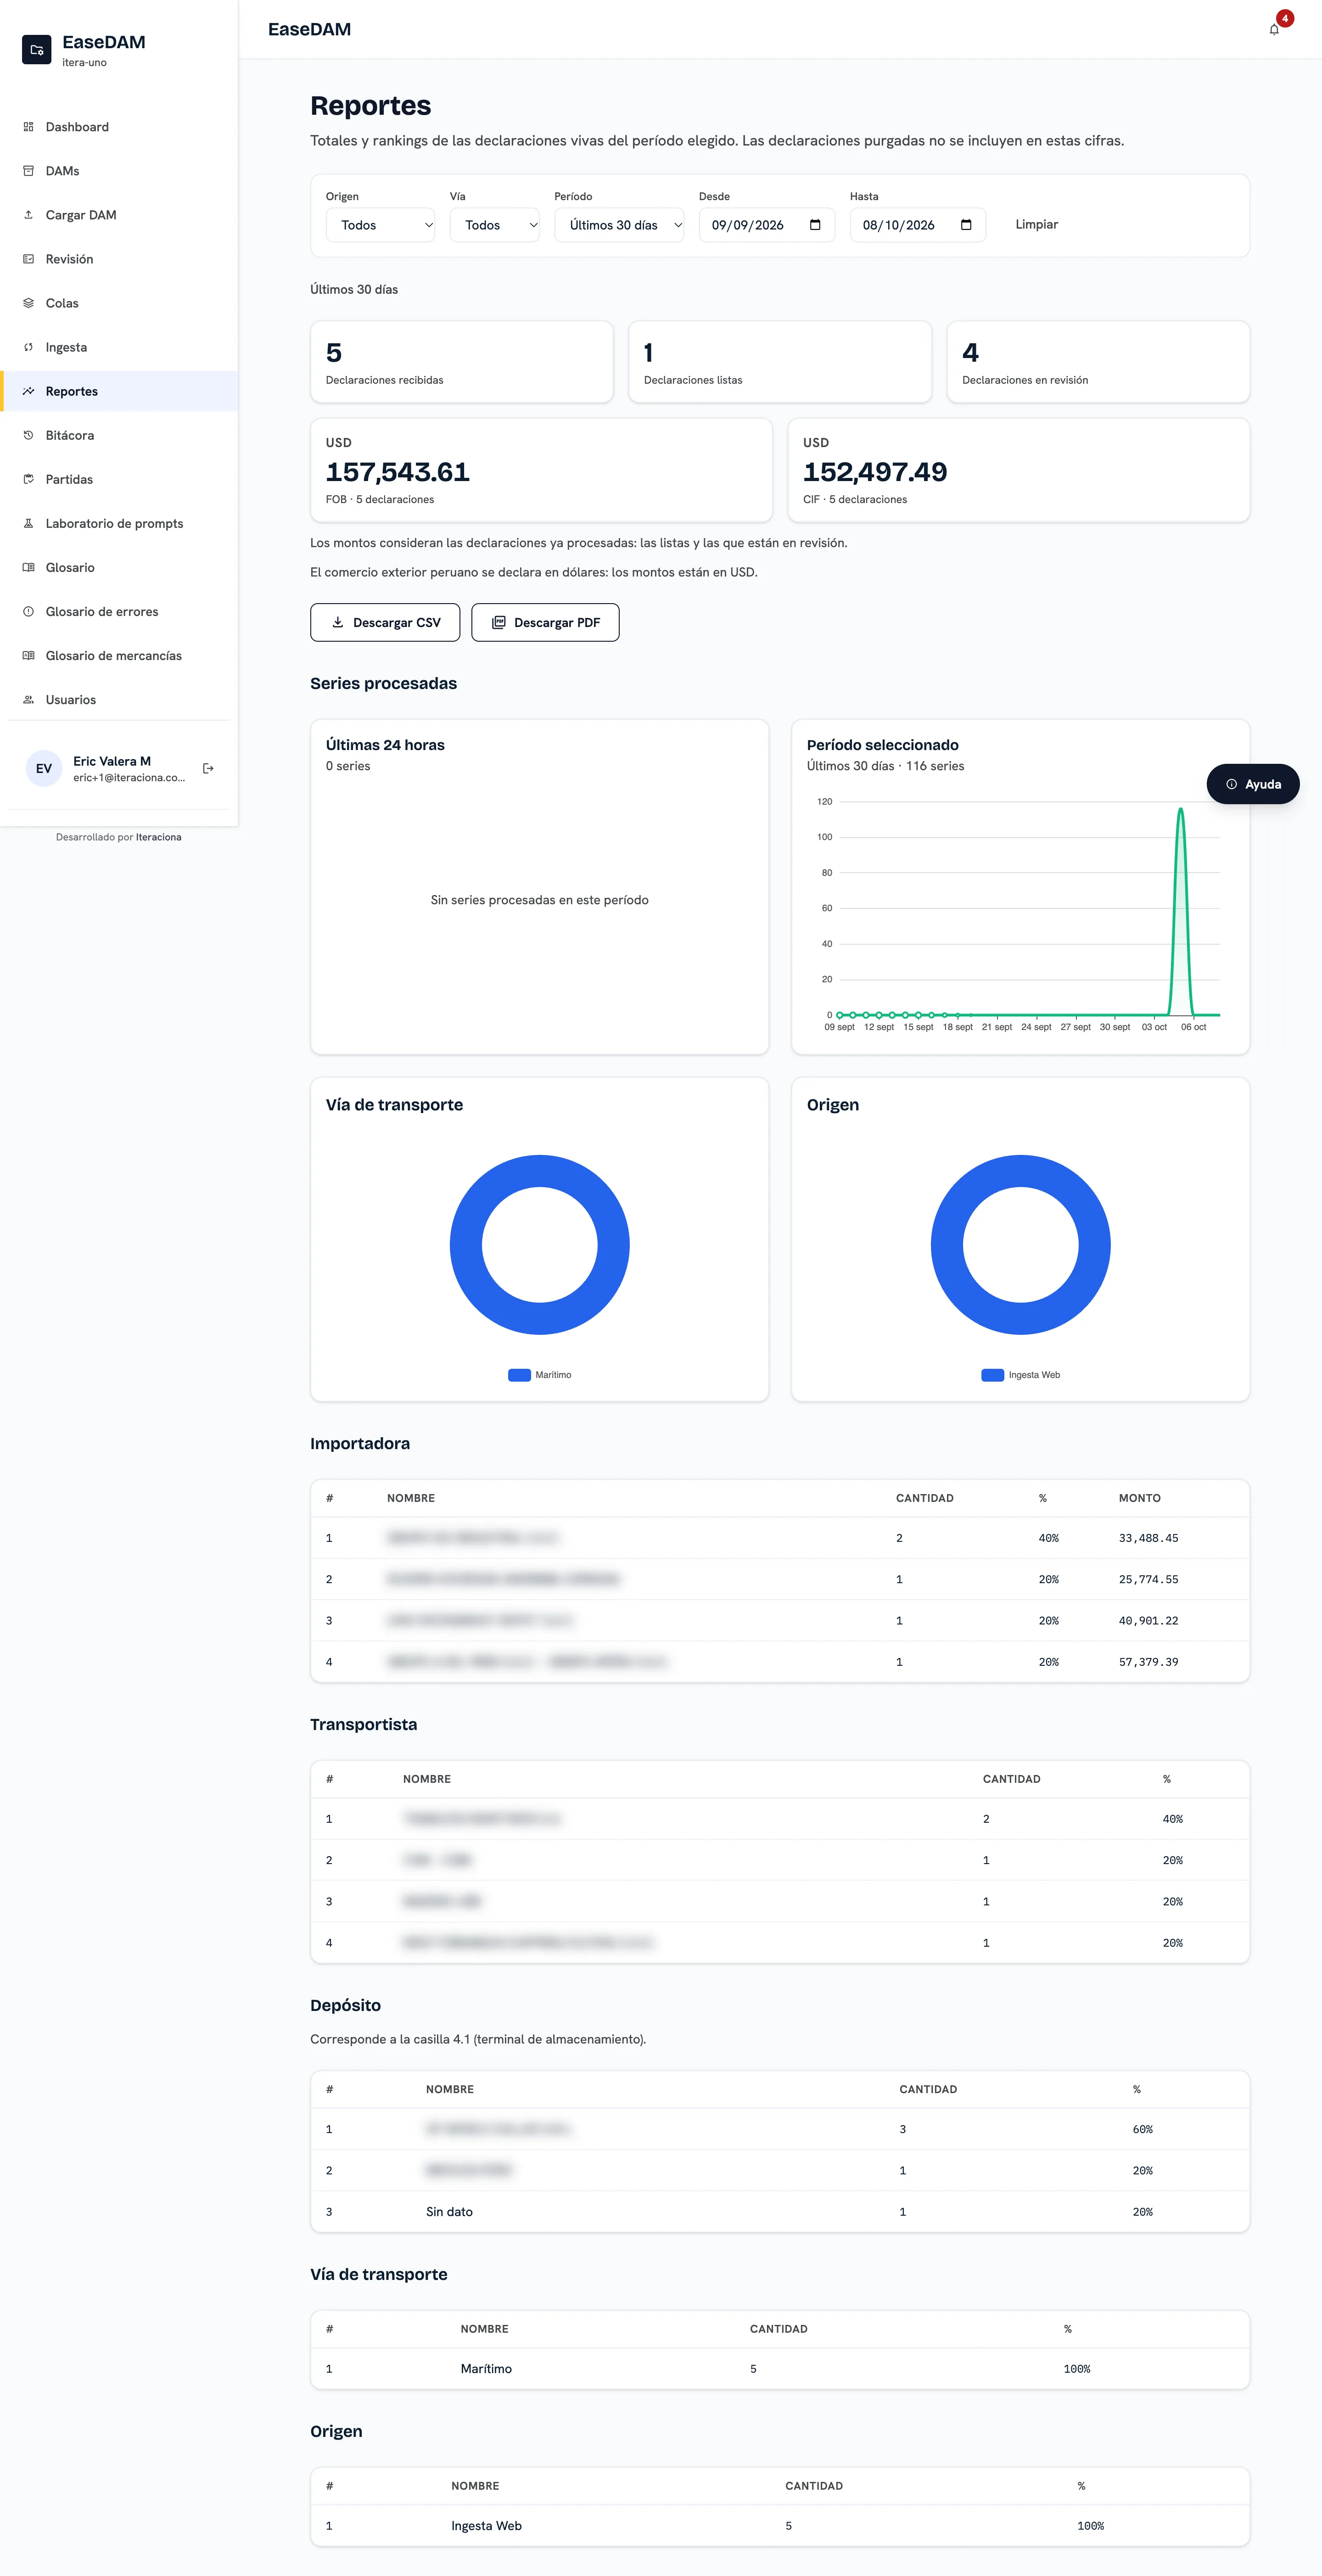
Task: Open the Desde date calendar picker icon
Action: [815, 225]
